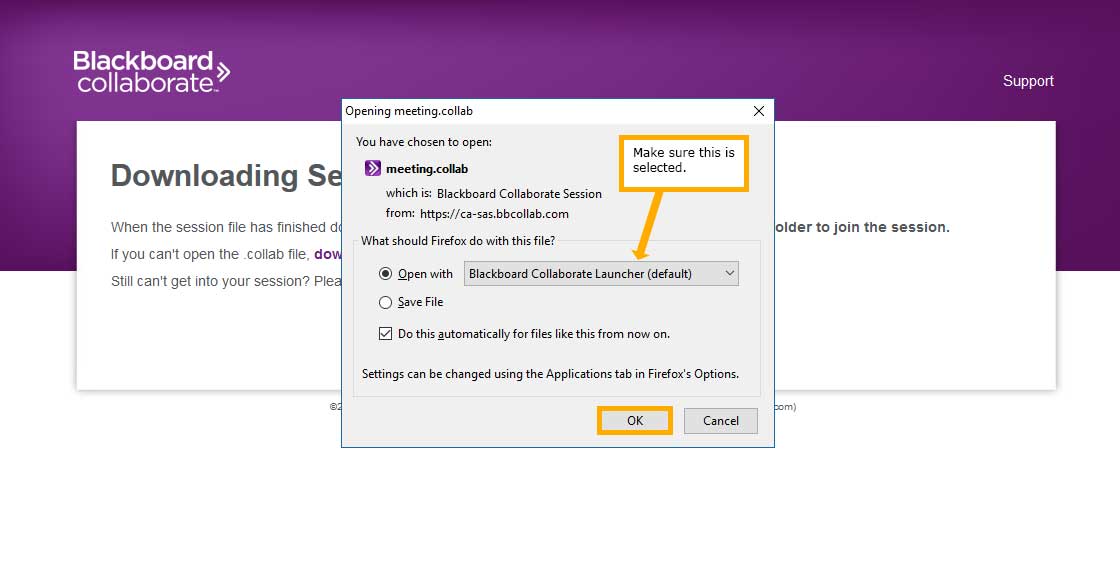Open the Support link
1120x569 pixels.
click(1028, 81)
